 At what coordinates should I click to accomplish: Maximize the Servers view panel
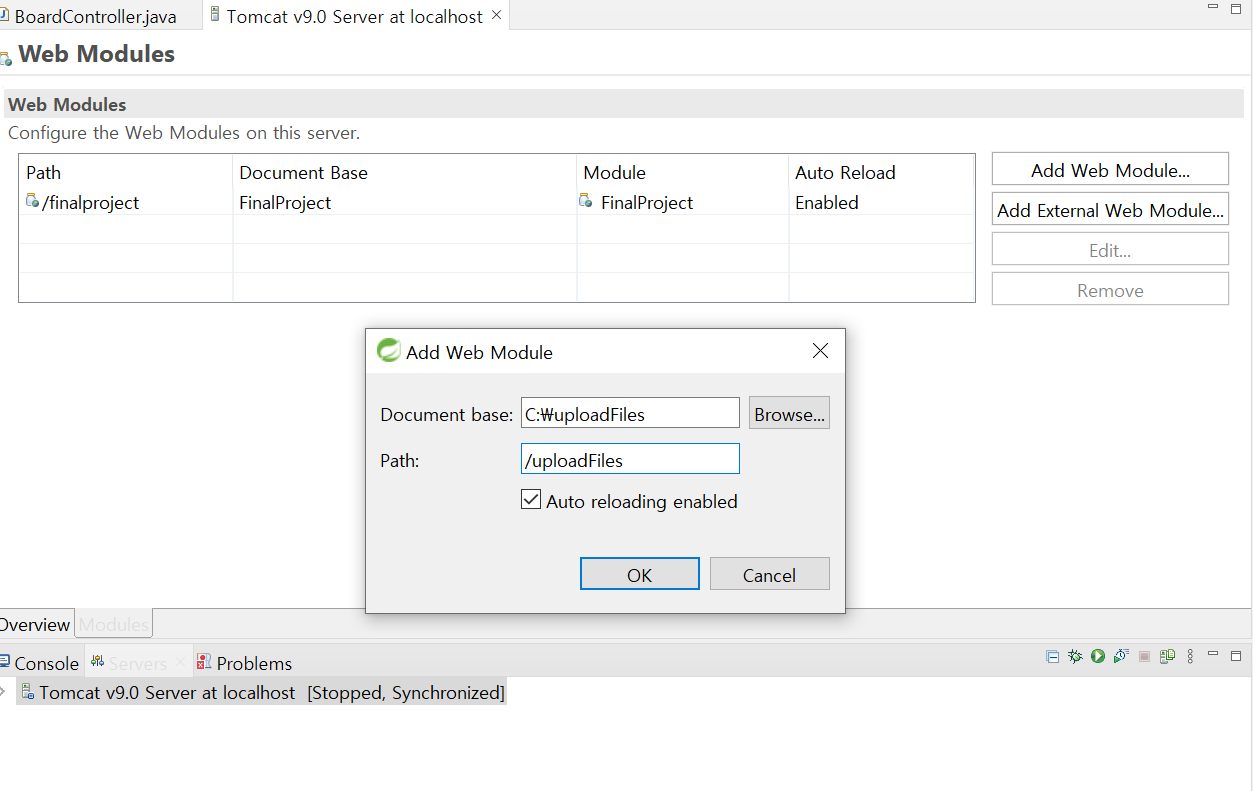click(x=1236, y=656)
